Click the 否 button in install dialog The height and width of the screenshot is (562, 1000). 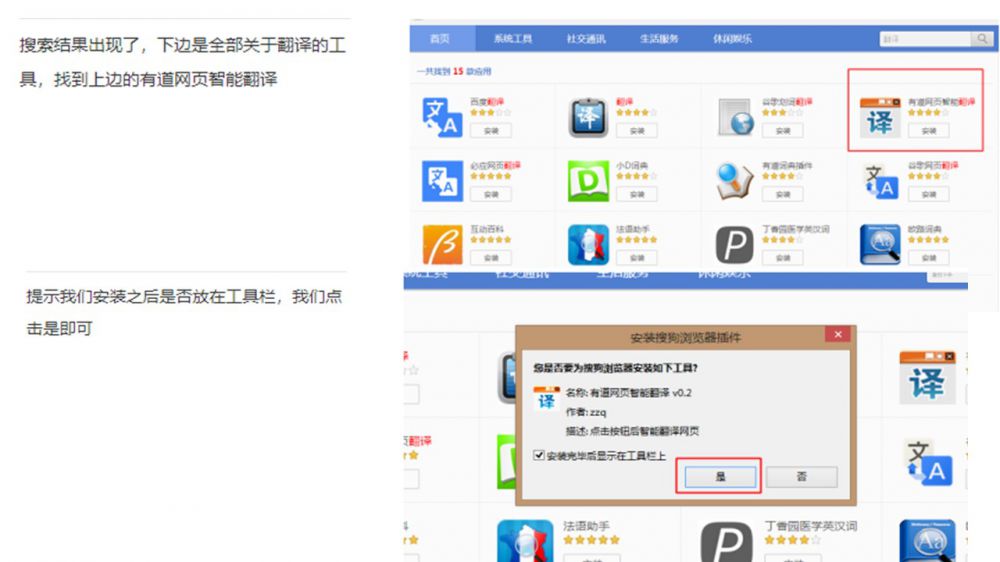pyautogui.click(x=801, y=477)
